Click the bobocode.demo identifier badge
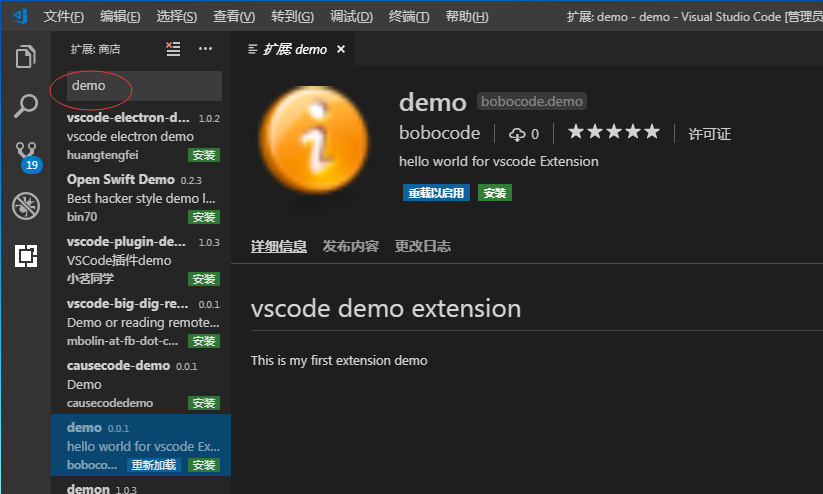Viewport: 823px width, 494px height. point(532,101)
